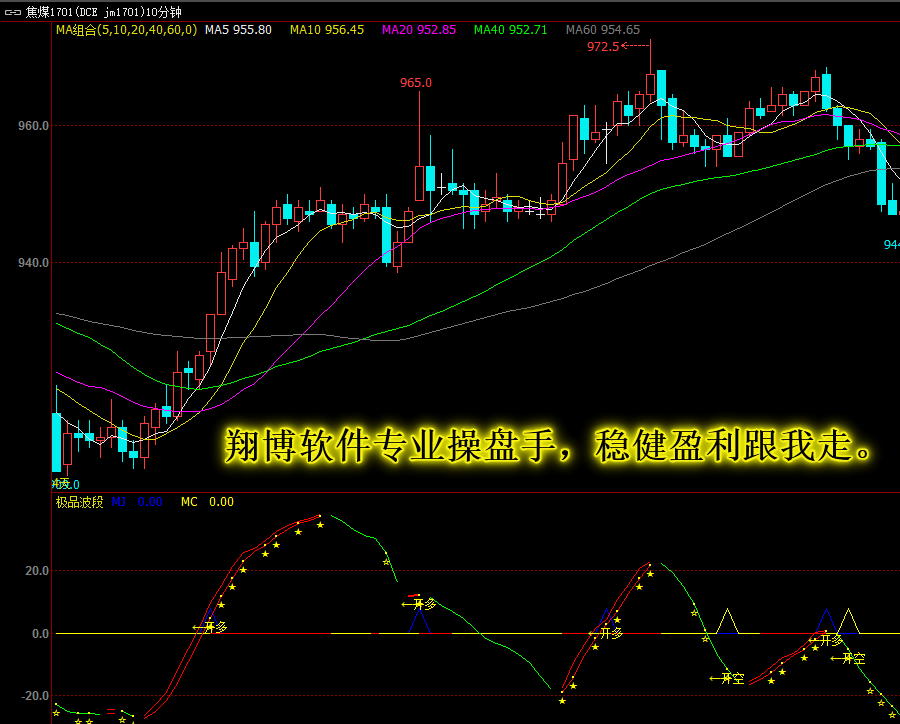Click the 开空 signal near -20 level
Viewport: 900px width, 724px height.
tap(727, 679)
